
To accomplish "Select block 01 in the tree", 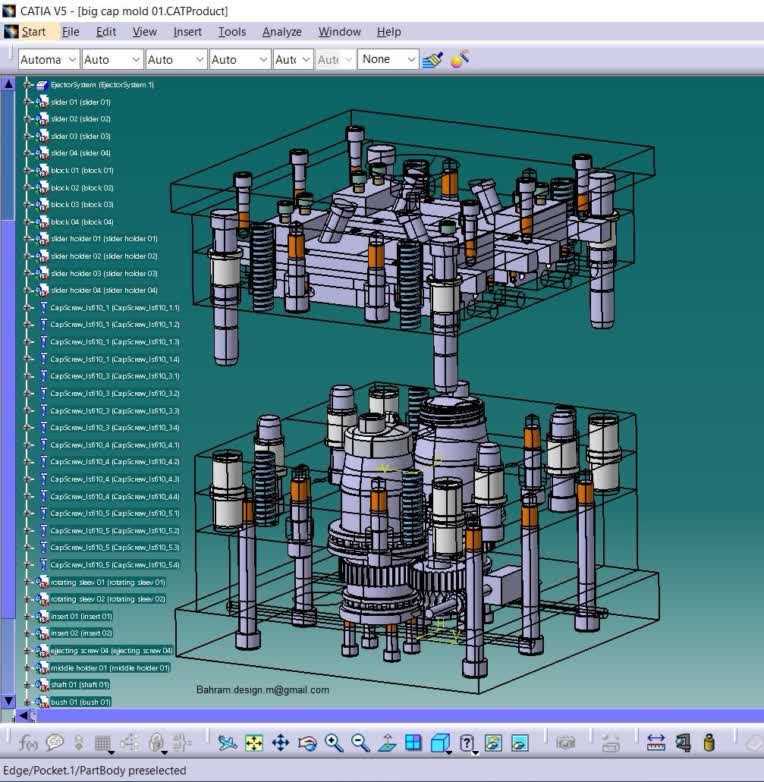I will click(82, 171).
